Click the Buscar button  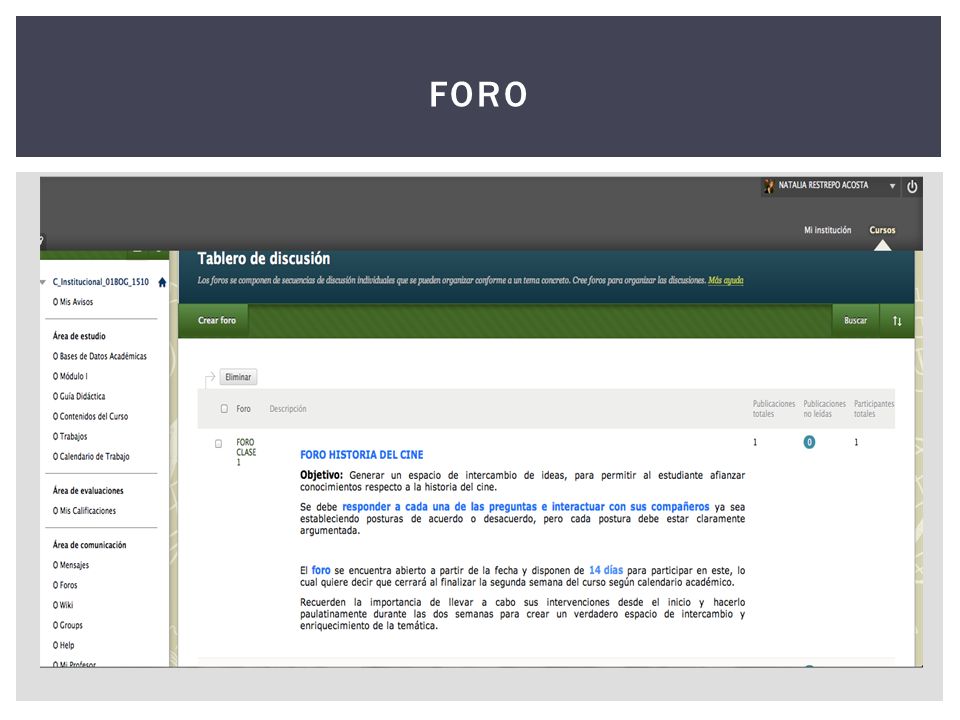point(855,321)
